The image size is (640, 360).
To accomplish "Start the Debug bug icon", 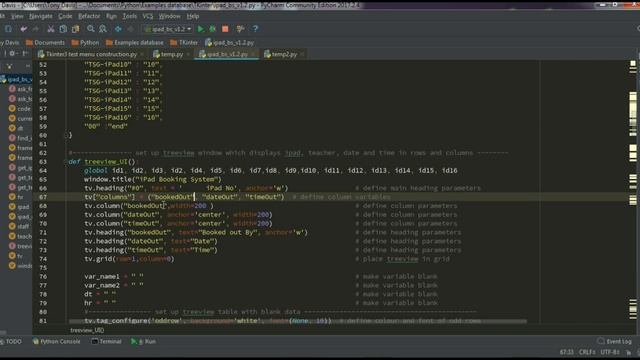I will 213,29.
